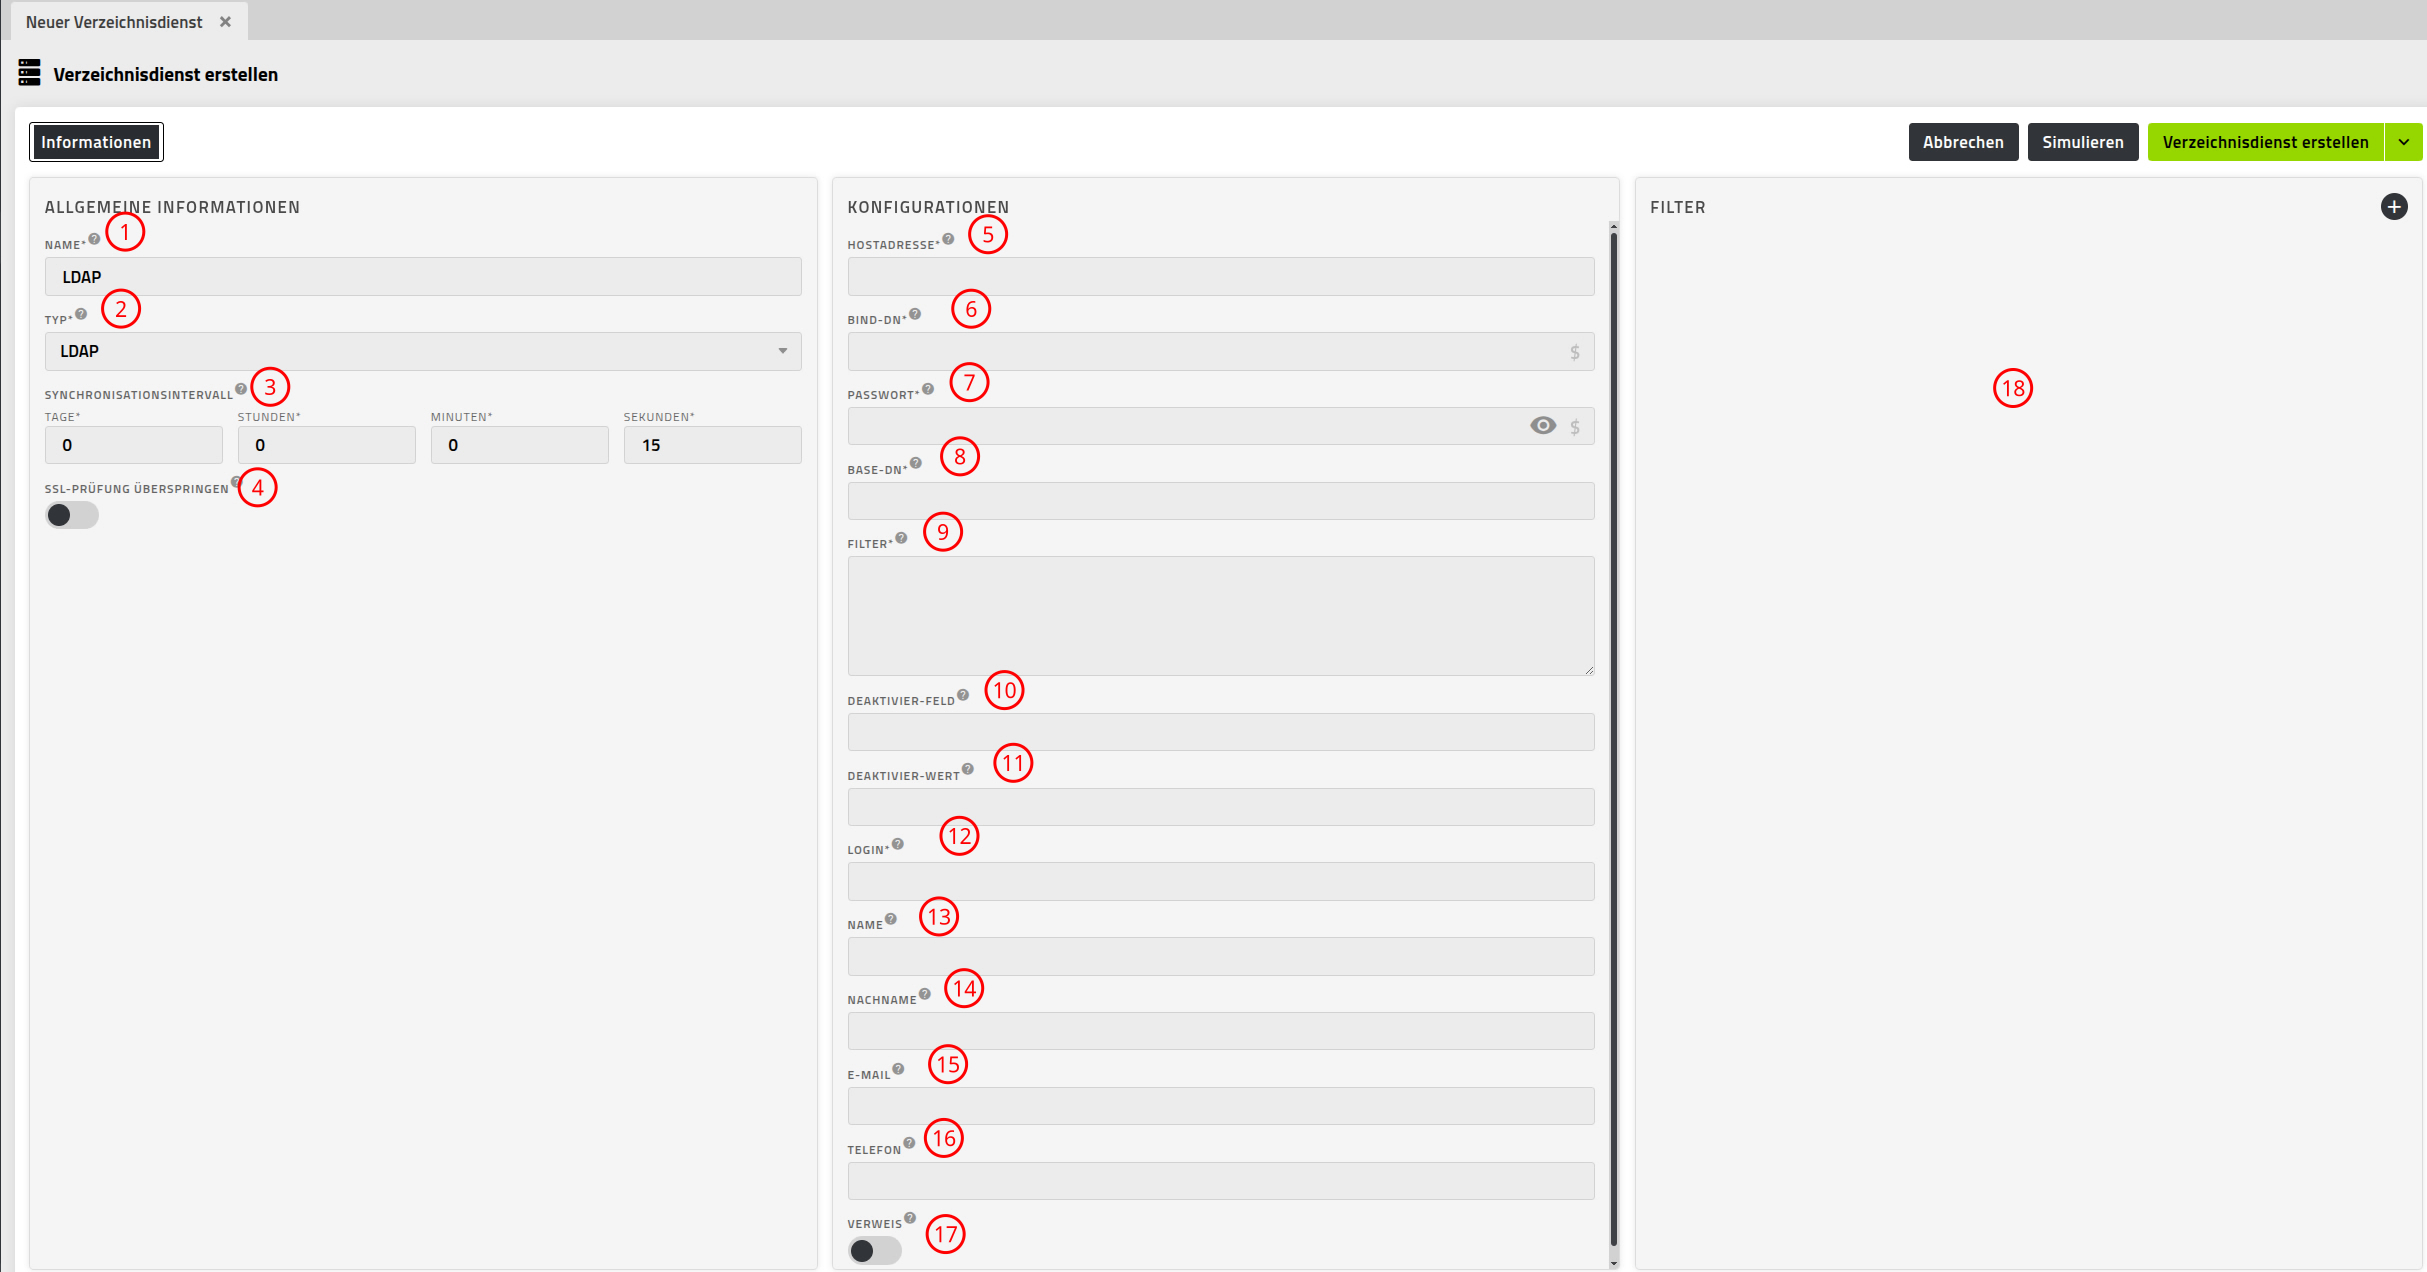Click help icon beside TYP label

coord(81,314)
